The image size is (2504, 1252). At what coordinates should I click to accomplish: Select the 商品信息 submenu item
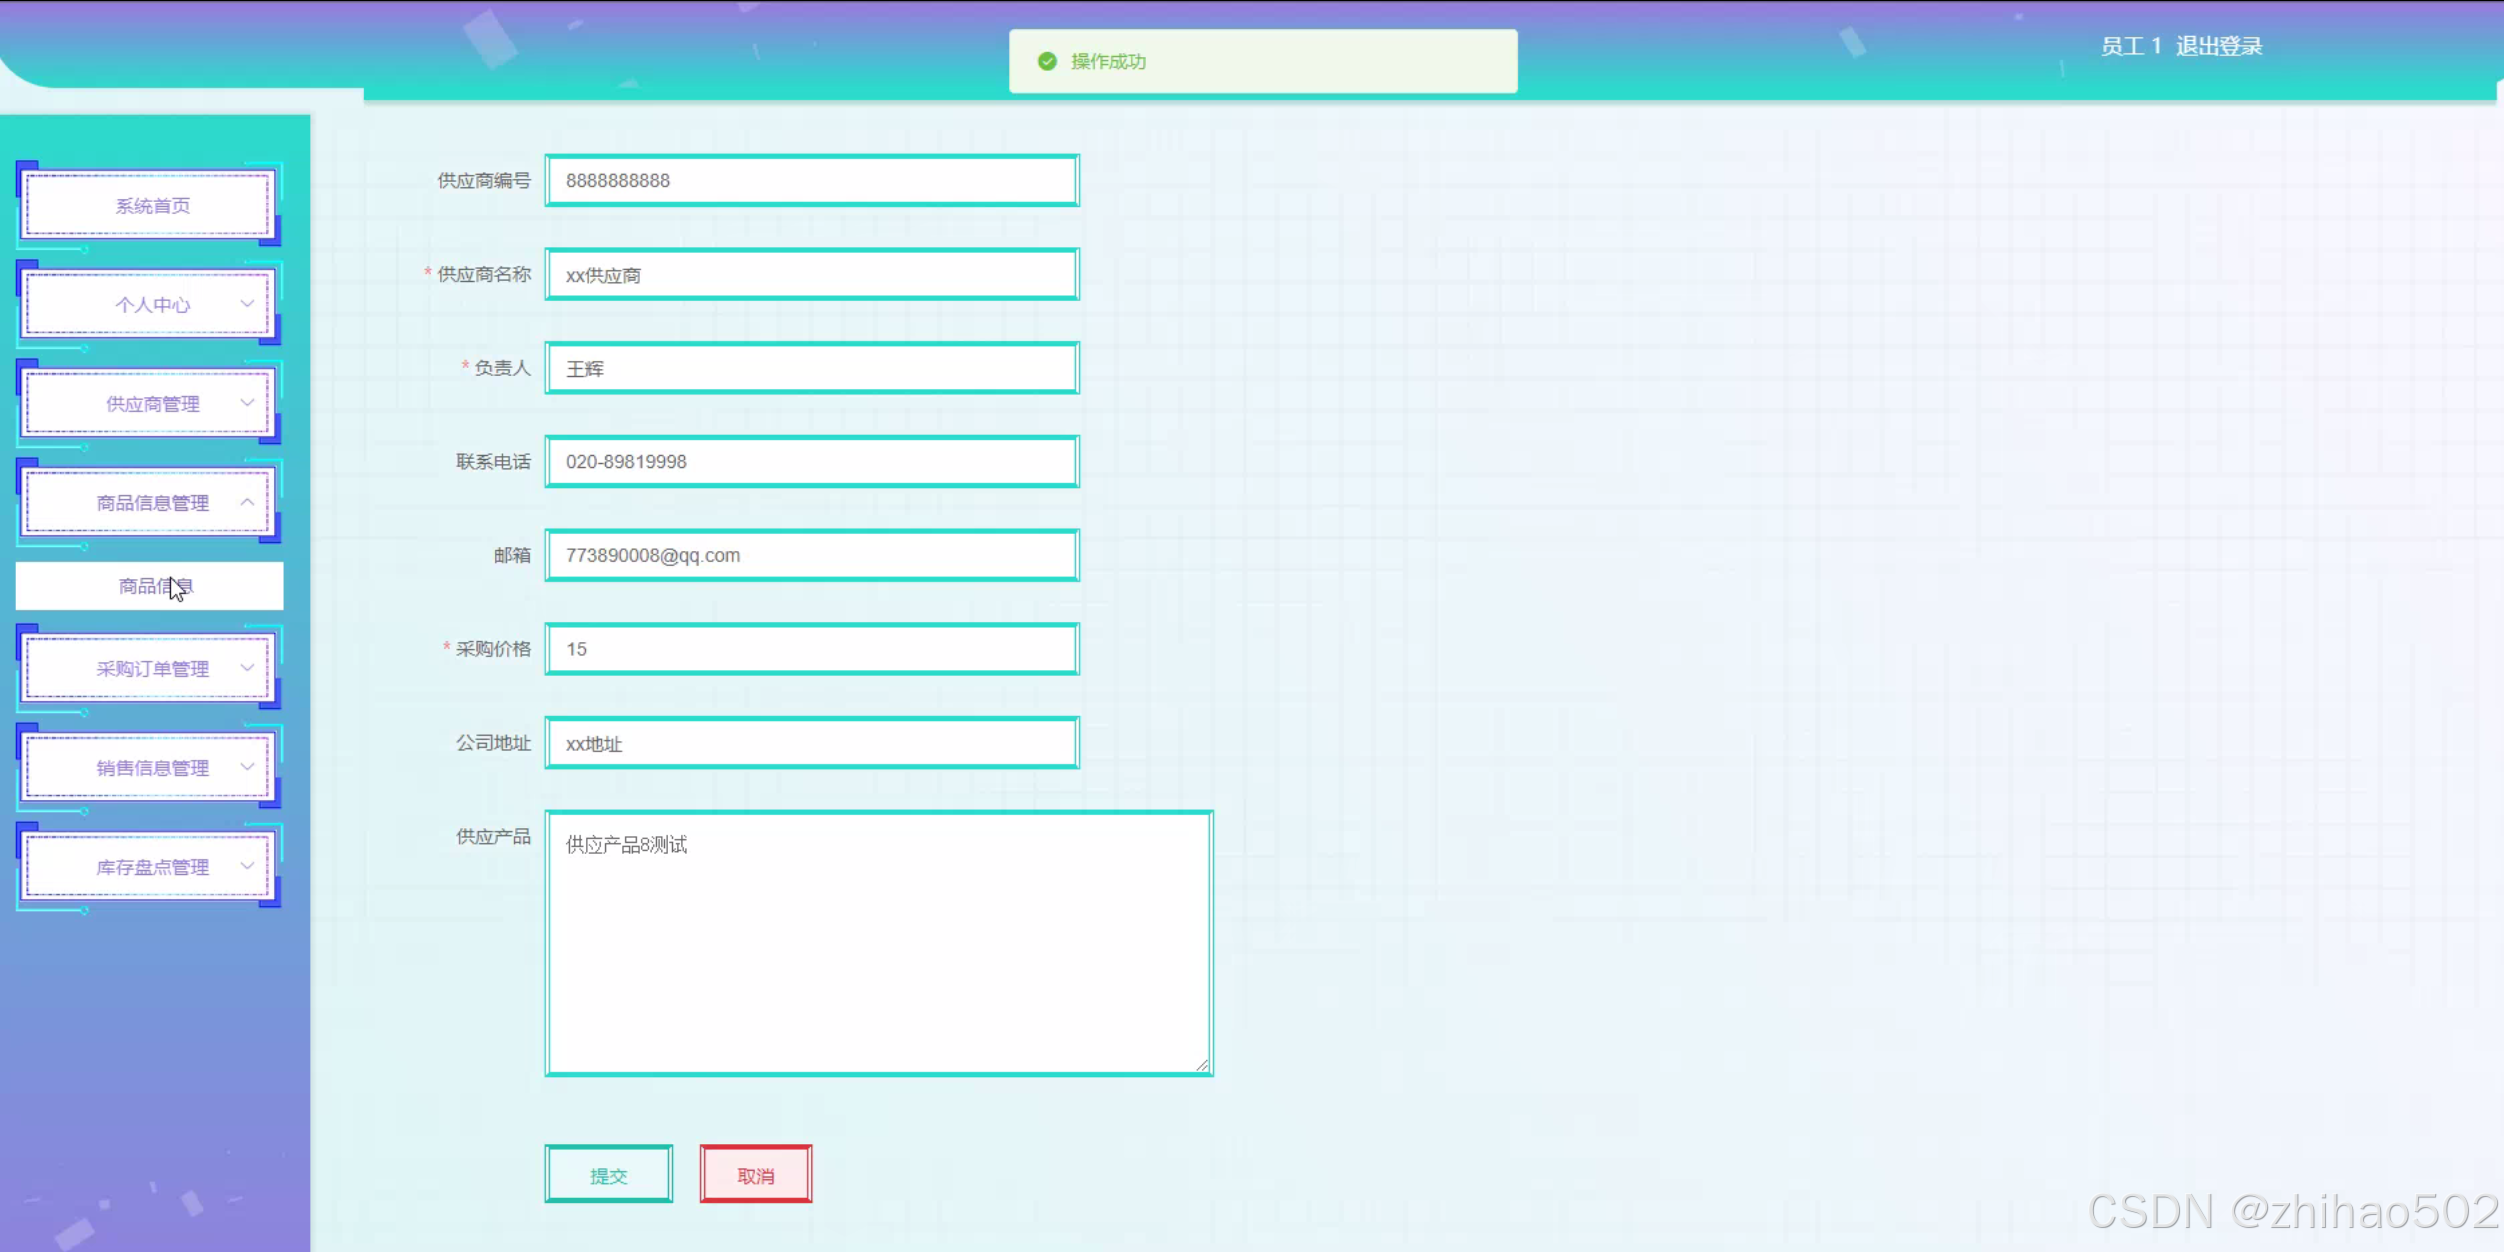click(150, 586)
